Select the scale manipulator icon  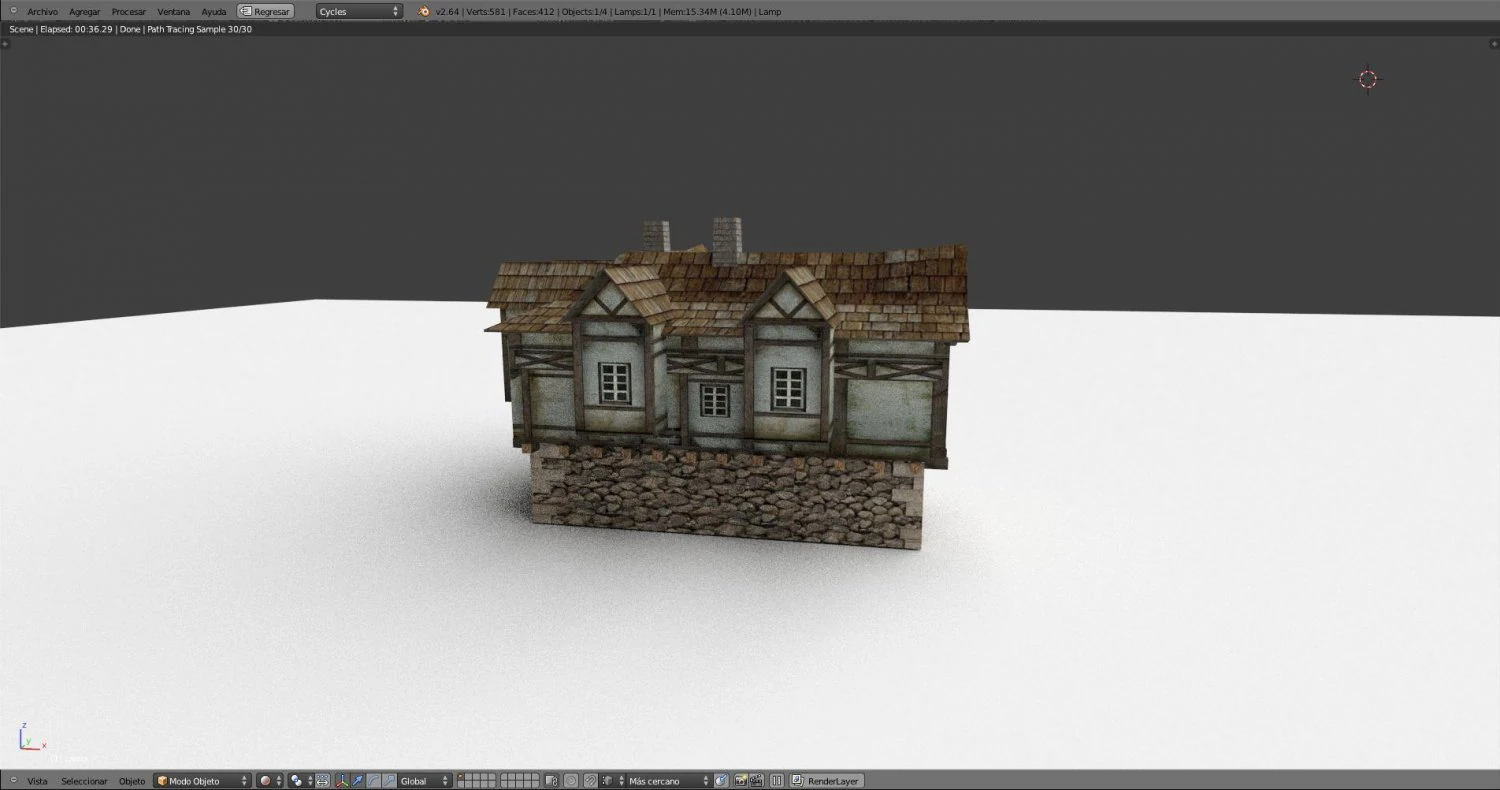[x=388, y=781]
